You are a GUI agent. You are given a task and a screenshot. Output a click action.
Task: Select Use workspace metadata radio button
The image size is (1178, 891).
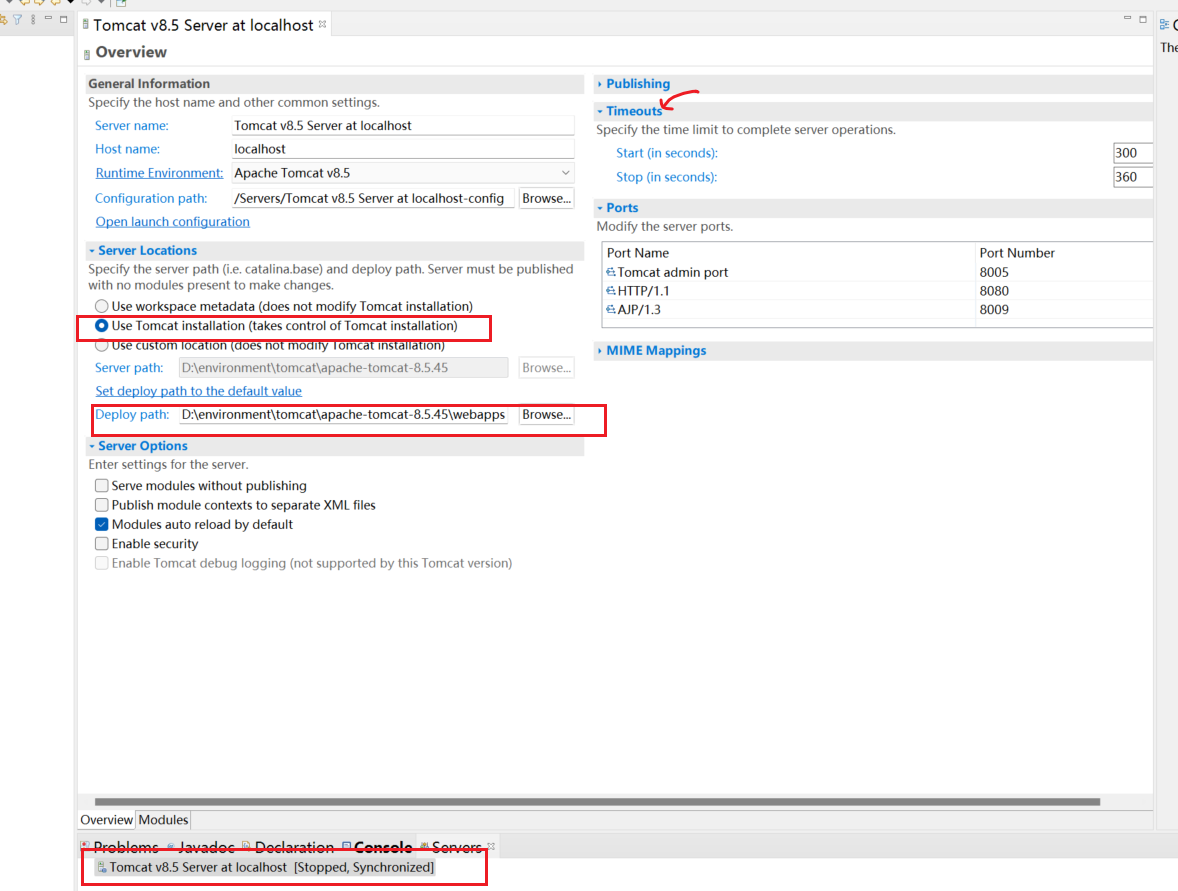point(101,307)
